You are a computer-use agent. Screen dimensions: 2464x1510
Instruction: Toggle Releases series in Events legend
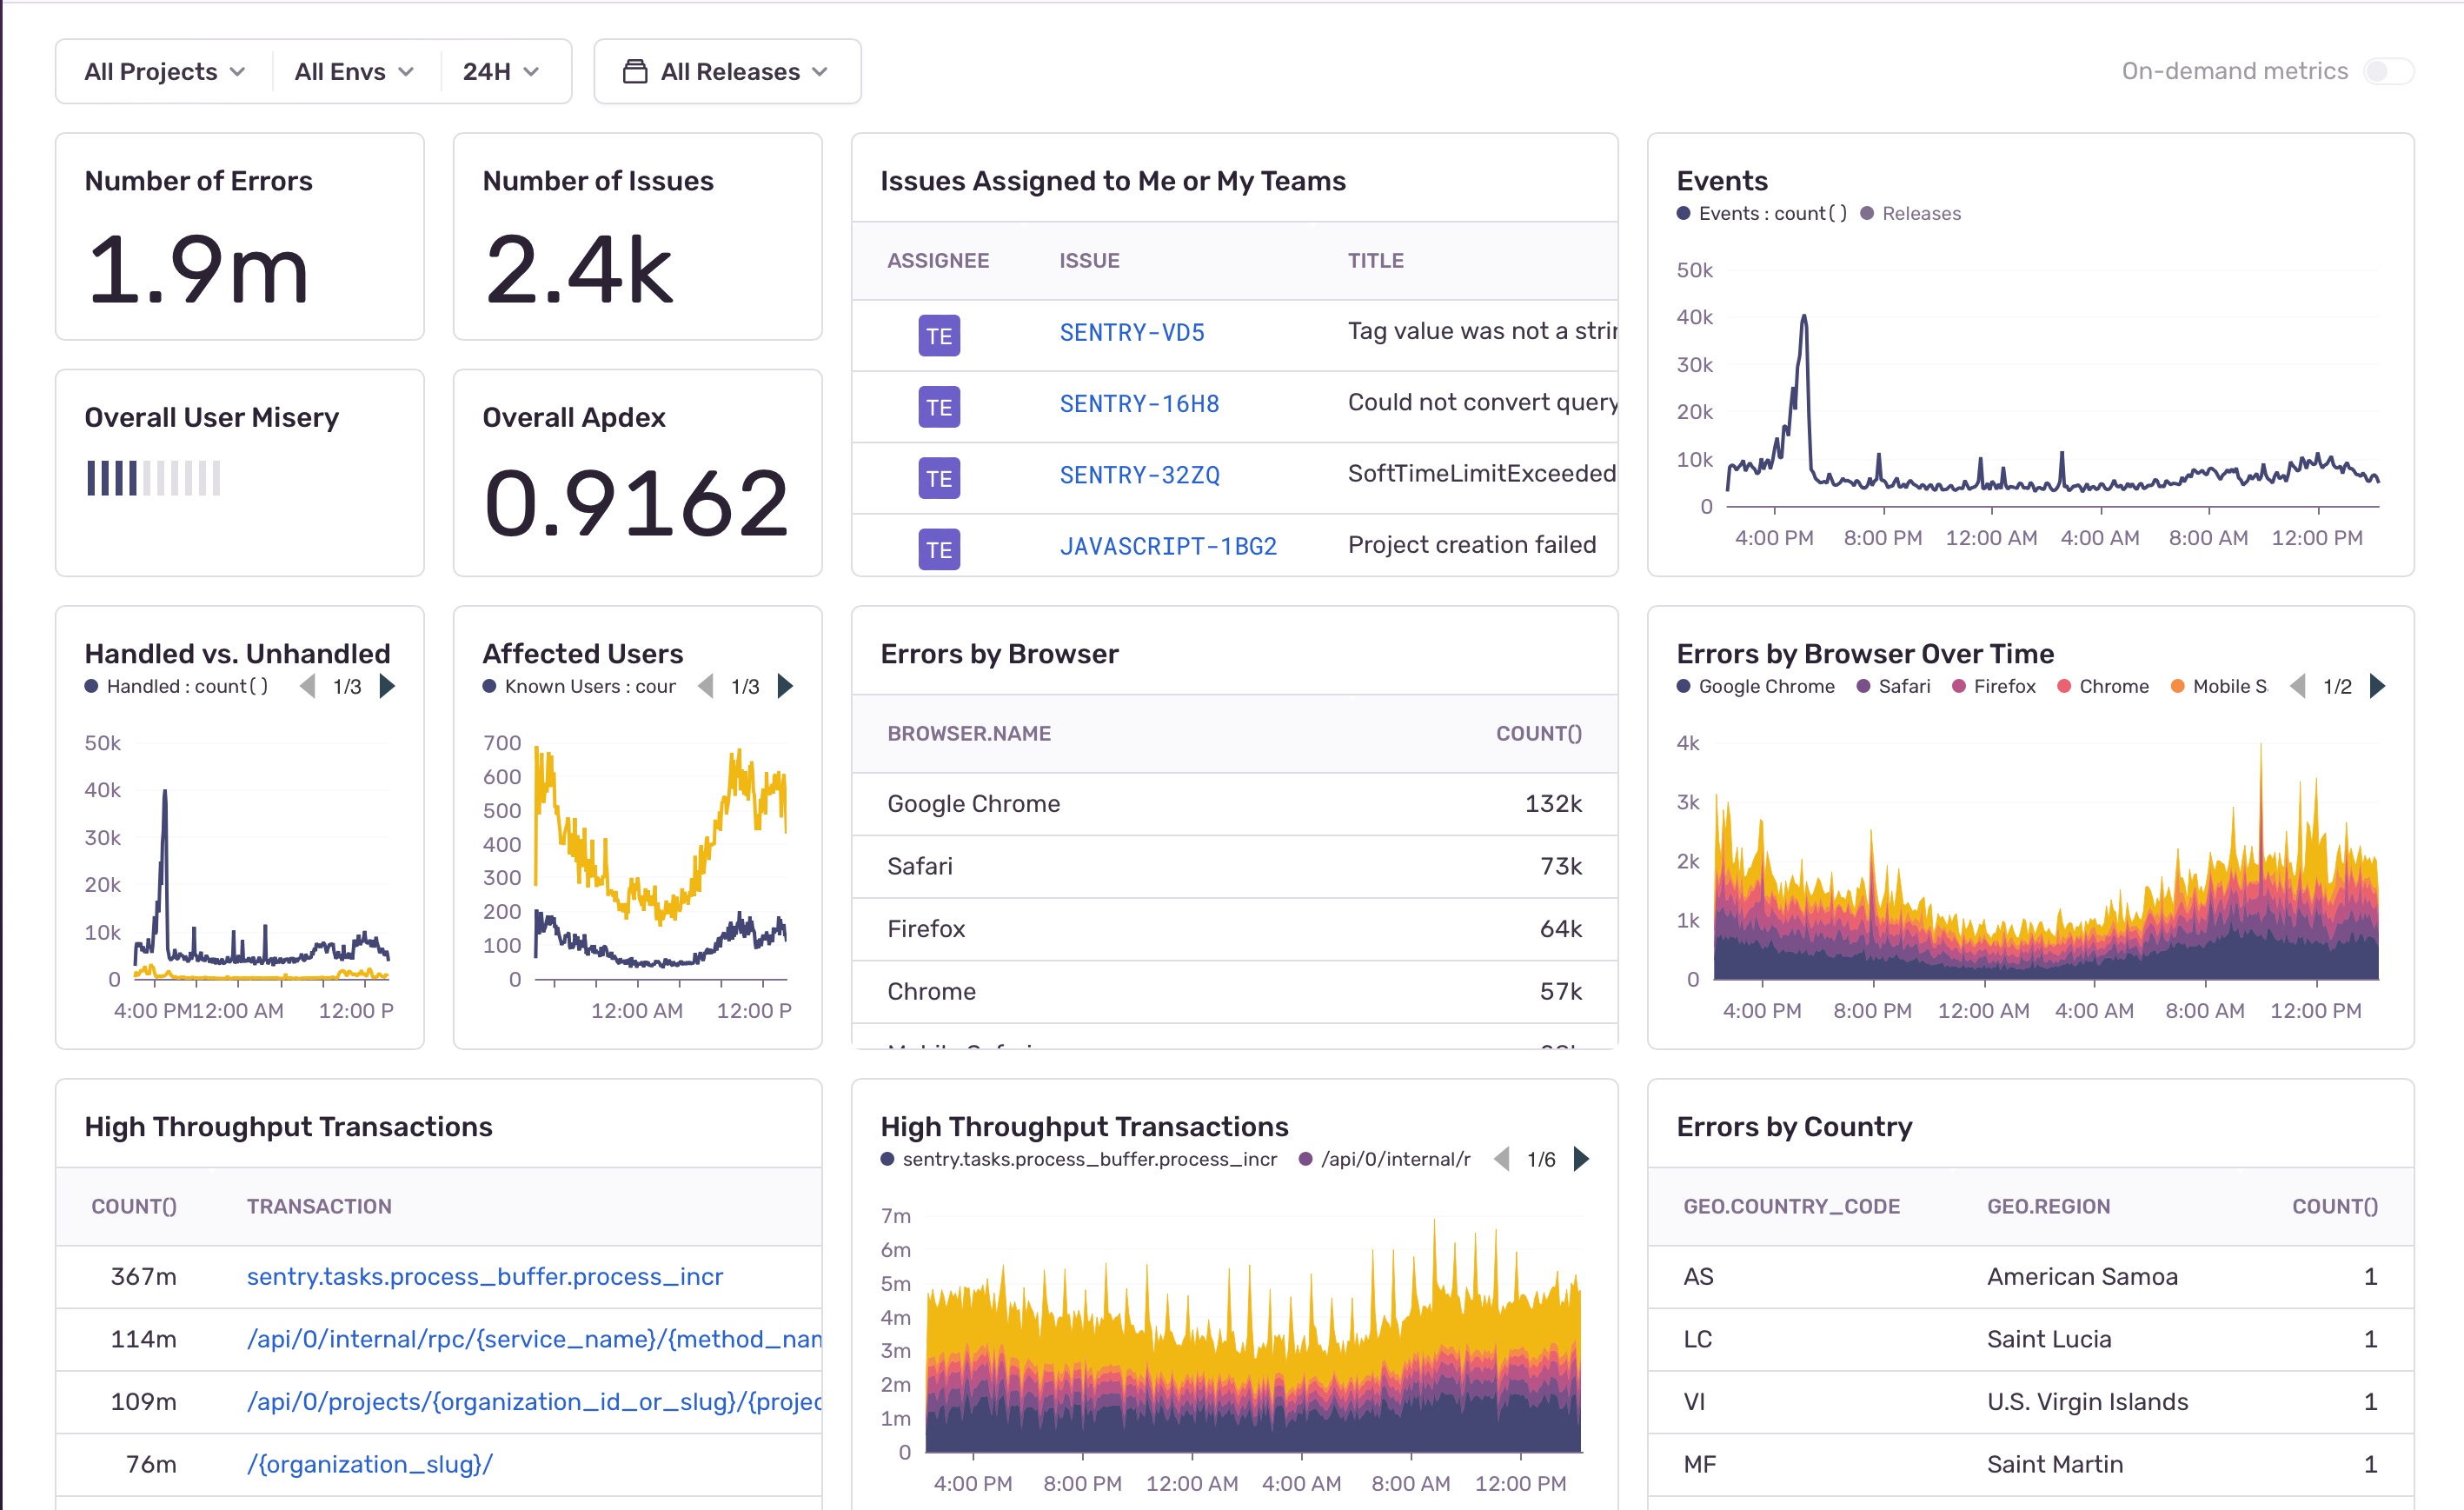click(1920, 213)
